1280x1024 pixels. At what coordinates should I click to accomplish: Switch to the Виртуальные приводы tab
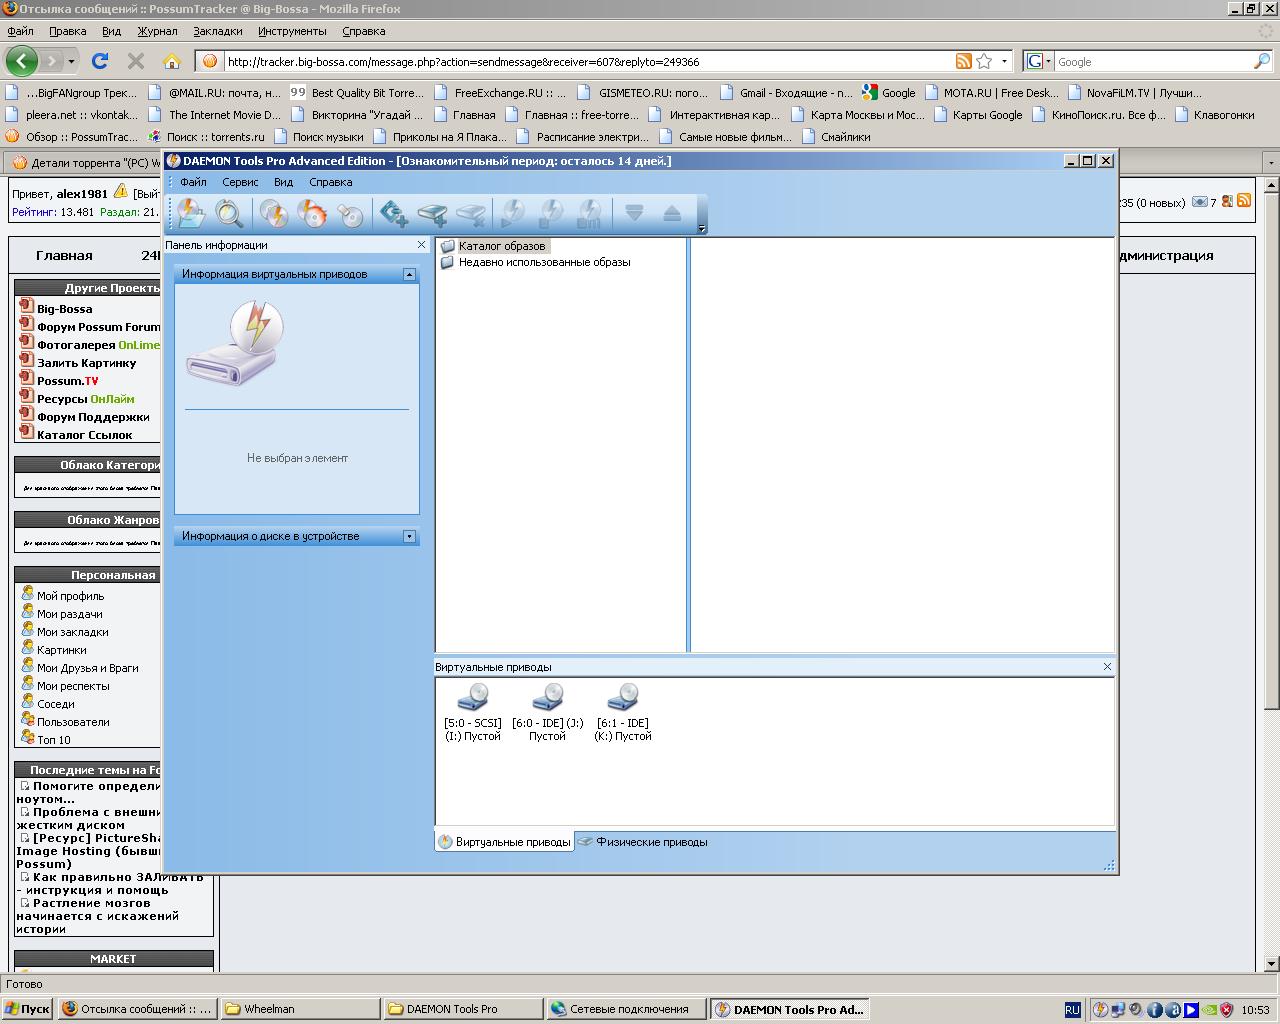tap(505, 842)
